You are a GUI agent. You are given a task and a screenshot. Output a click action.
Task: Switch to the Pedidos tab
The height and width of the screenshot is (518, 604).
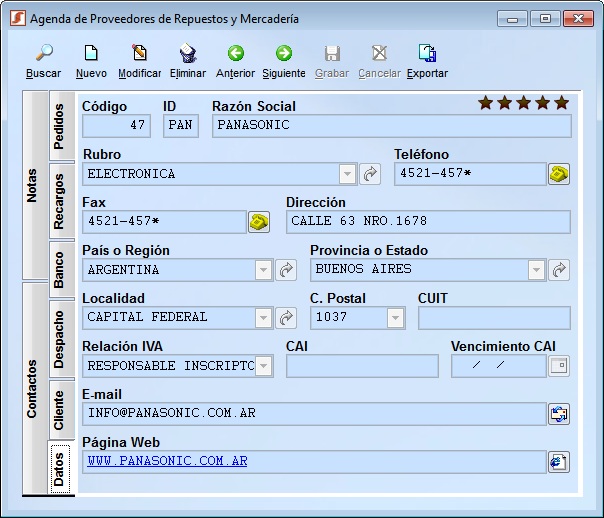pyautogui.click(x=59, y=126)
